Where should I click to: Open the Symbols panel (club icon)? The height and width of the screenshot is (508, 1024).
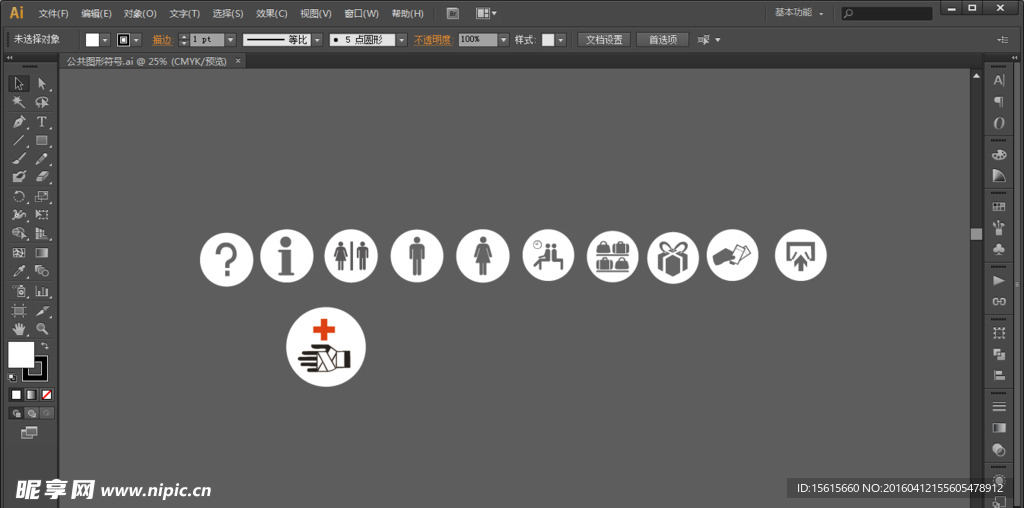click(x=999, y=249)
